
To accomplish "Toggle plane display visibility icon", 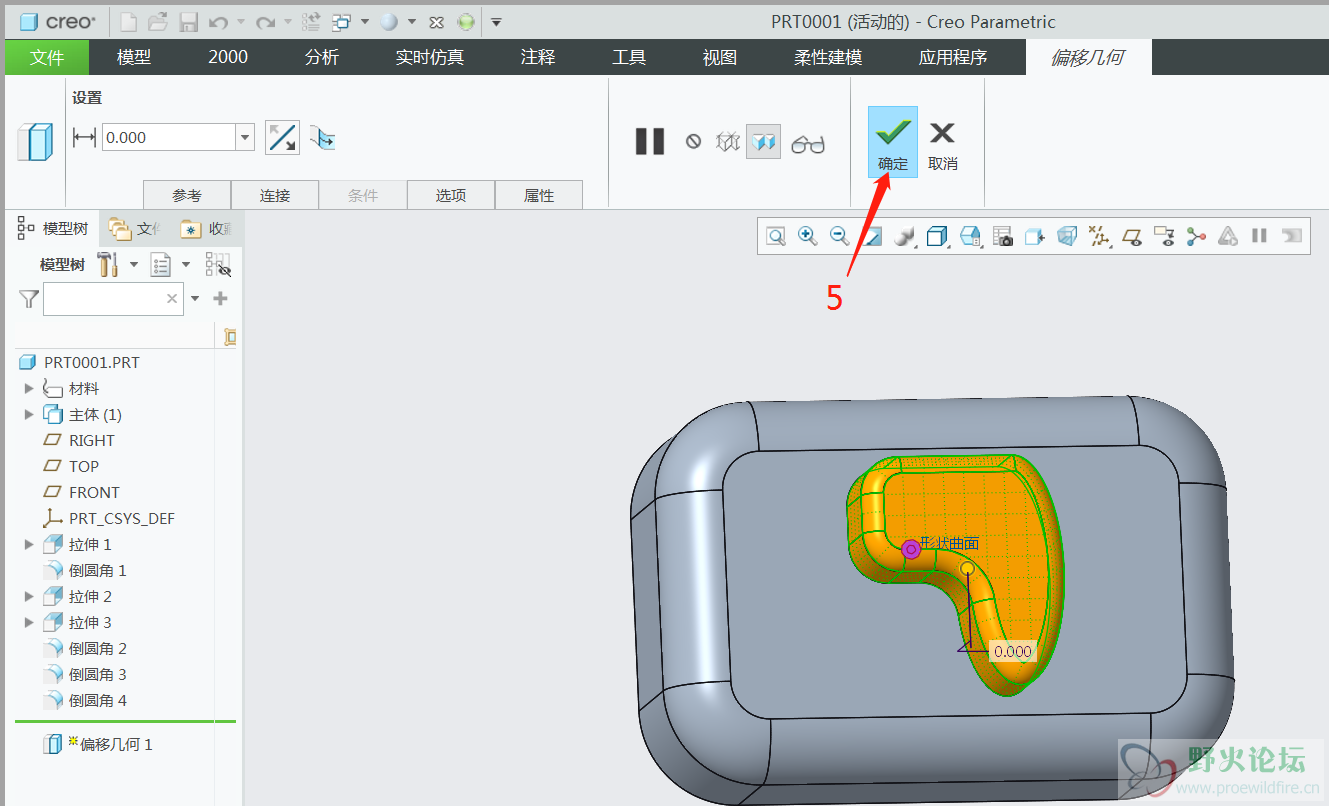I will click(x=1132, y=236).
